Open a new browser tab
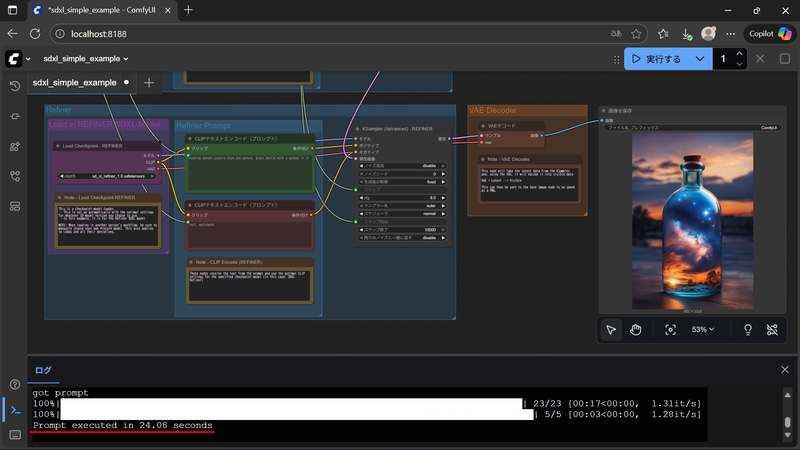The image size is (800, 450). [188, 10]
